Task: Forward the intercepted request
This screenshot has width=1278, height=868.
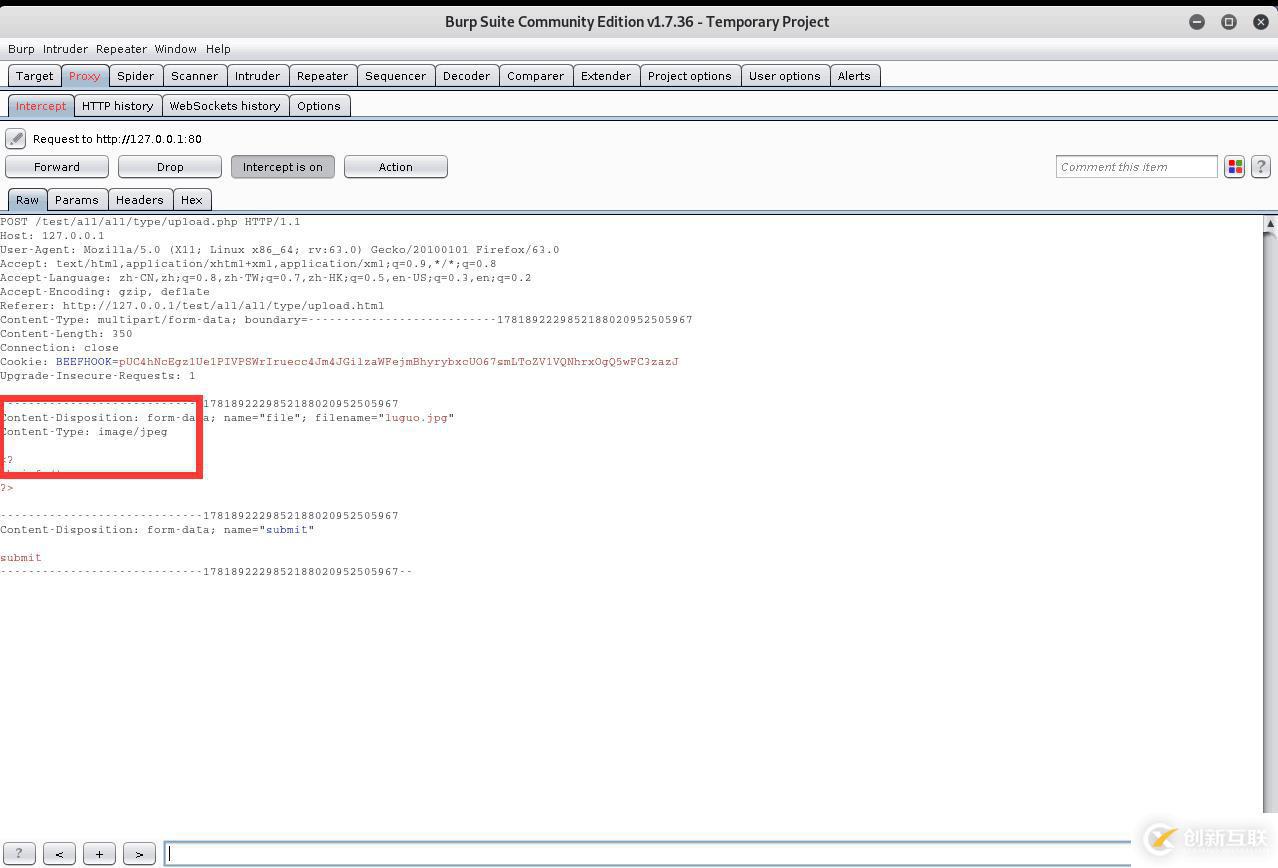Action: point(57,167)
